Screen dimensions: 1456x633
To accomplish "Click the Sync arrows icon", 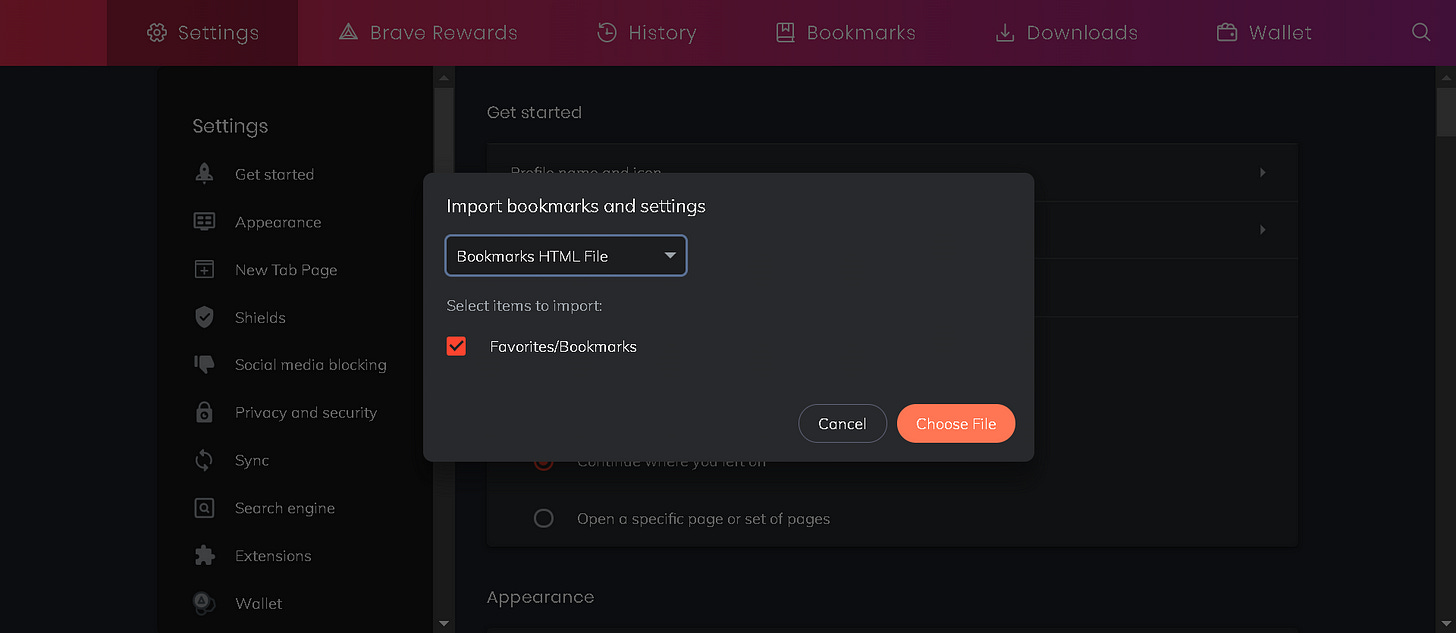I will point(204,460).
